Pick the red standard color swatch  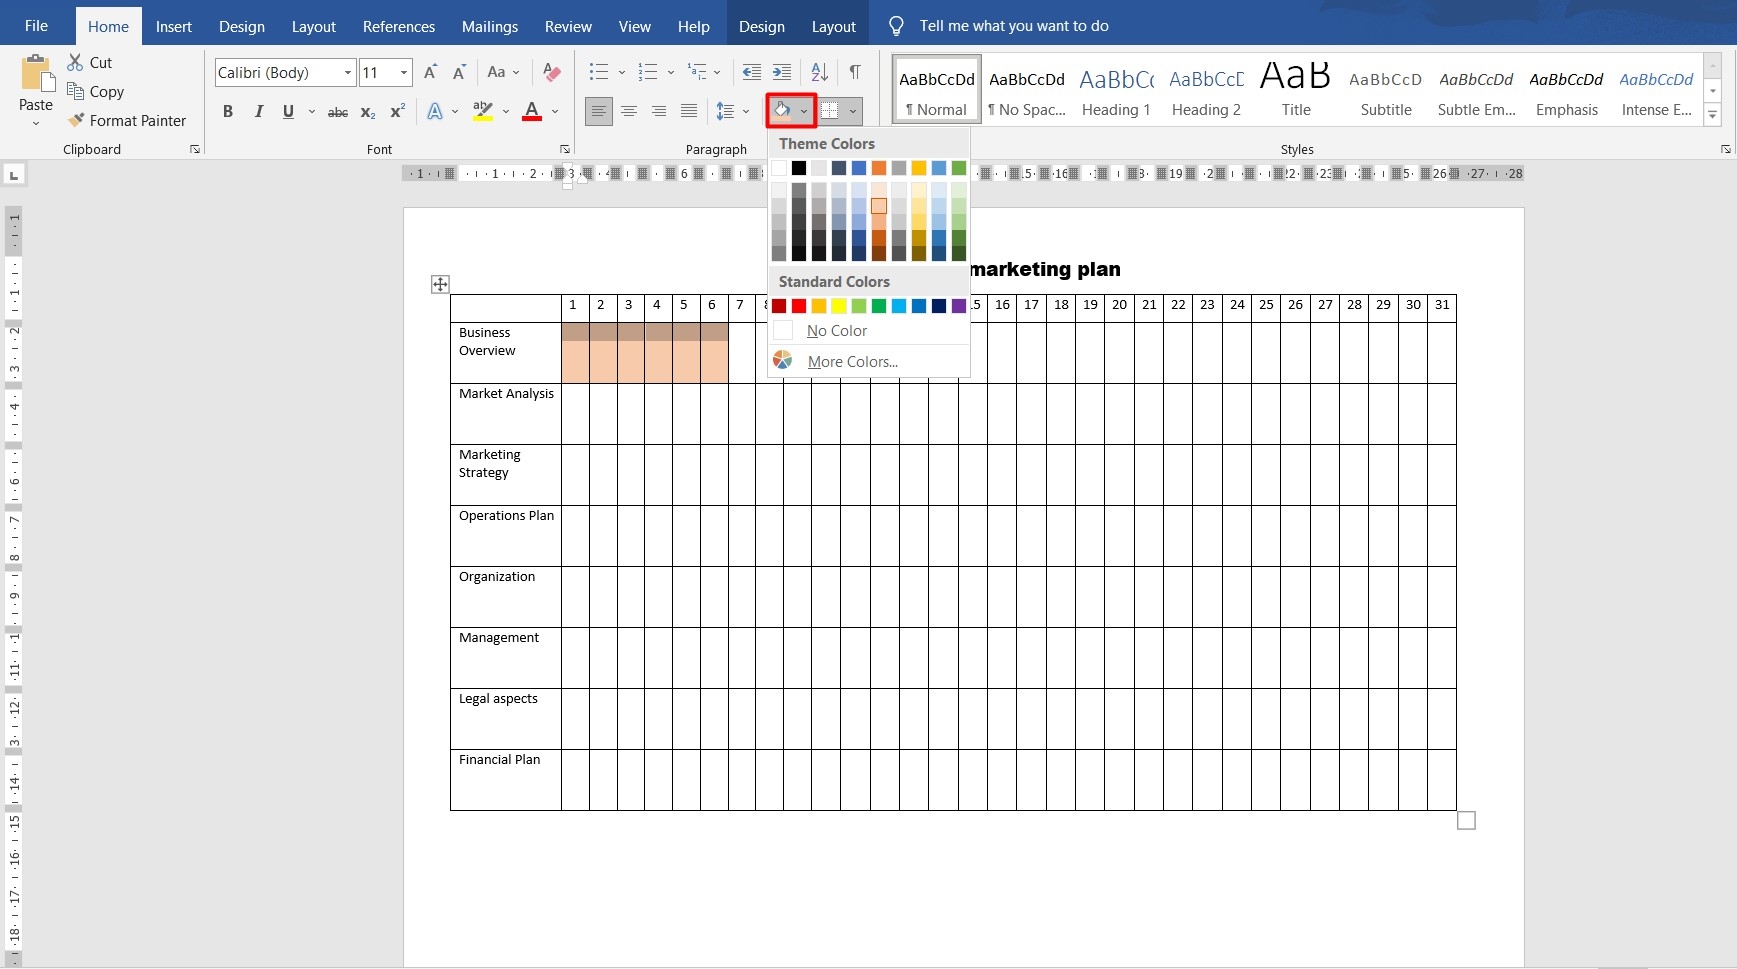[797, 306]
